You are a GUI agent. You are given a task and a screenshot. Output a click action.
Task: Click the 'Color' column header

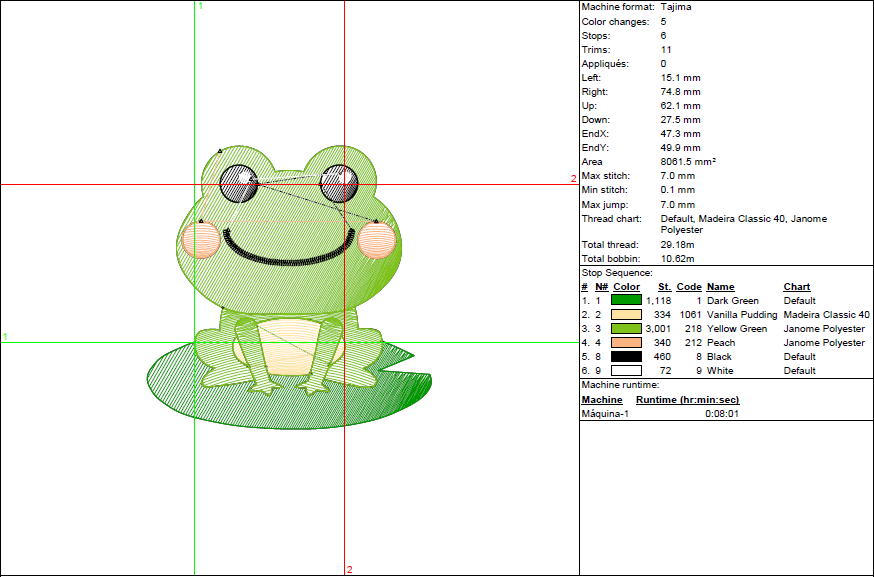pos(627,287)
